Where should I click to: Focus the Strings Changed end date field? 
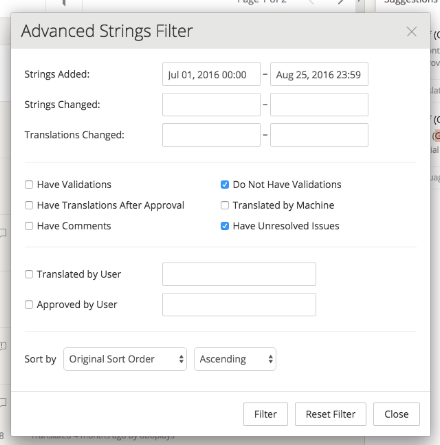(319, 105)
